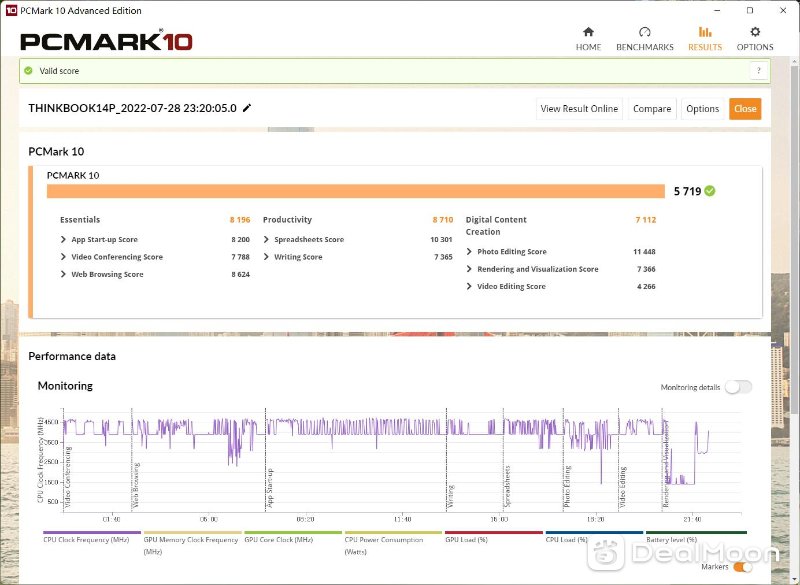
Task: Expand Writing Score row
Action: point(266,257)
